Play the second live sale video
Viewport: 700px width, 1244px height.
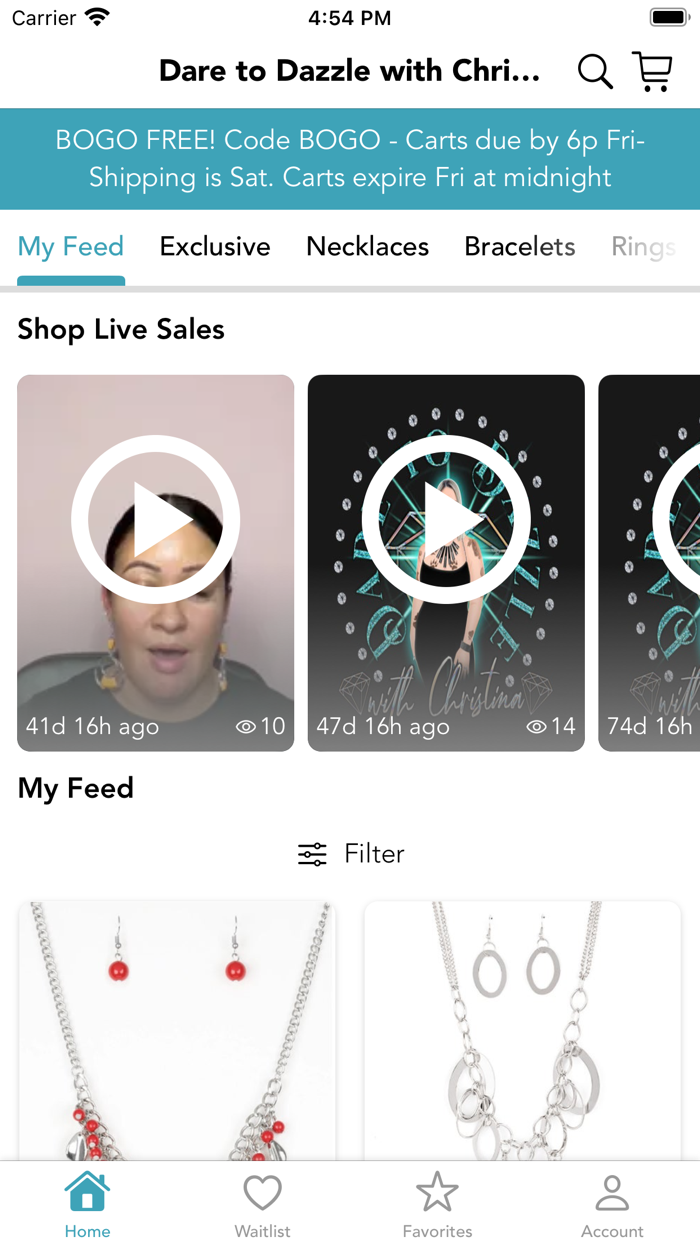(446, 519)
